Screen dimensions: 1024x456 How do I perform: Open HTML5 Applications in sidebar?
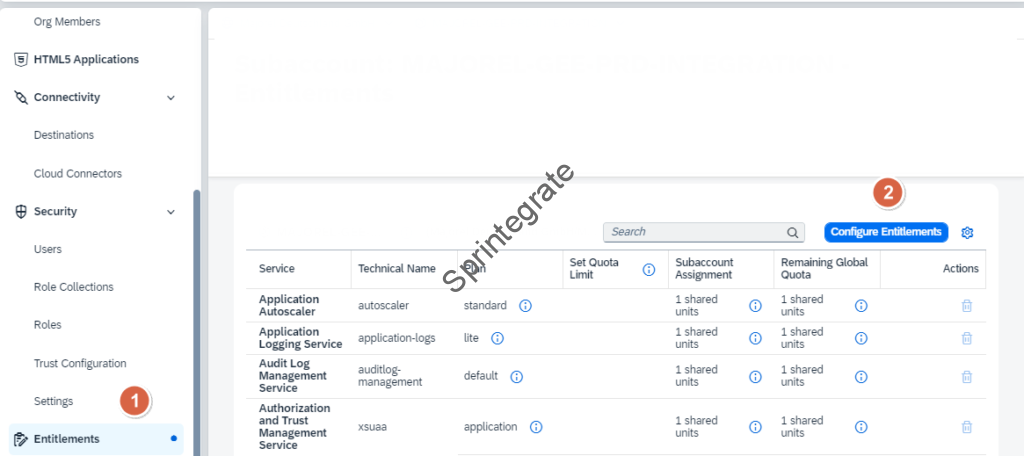click(86, 59)
